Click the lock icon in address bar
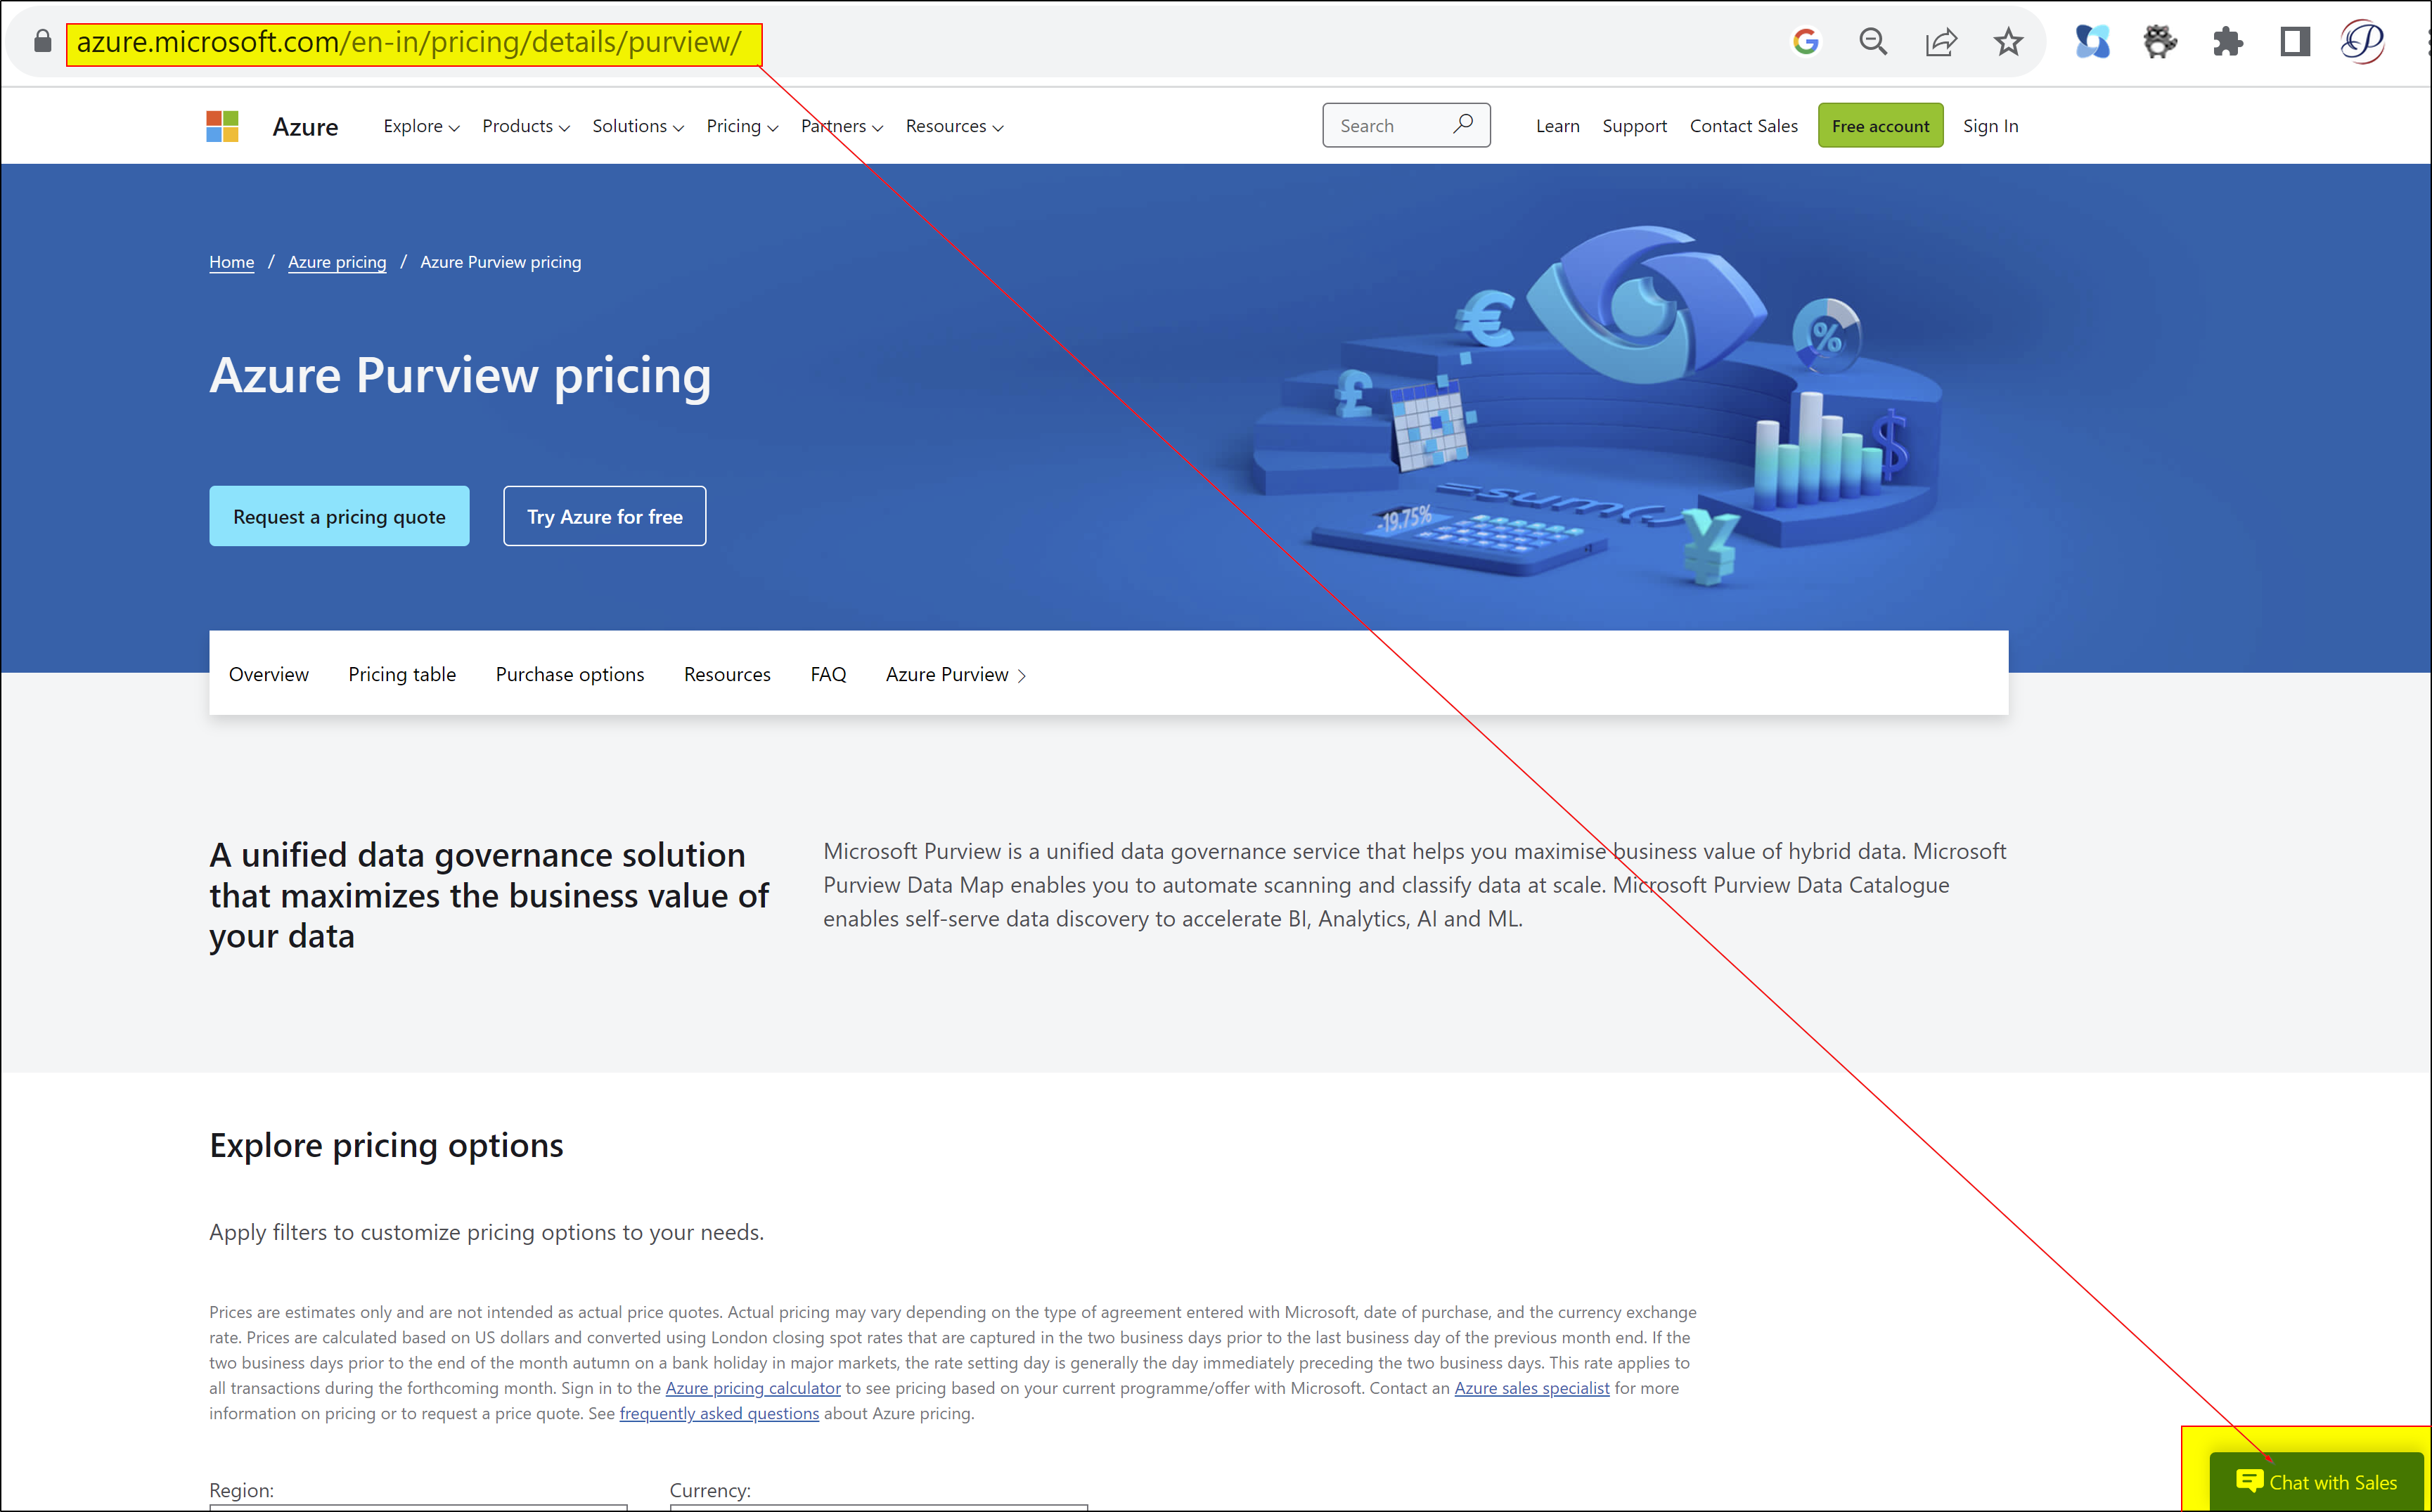2432x1512 pixels. (42, 41)
